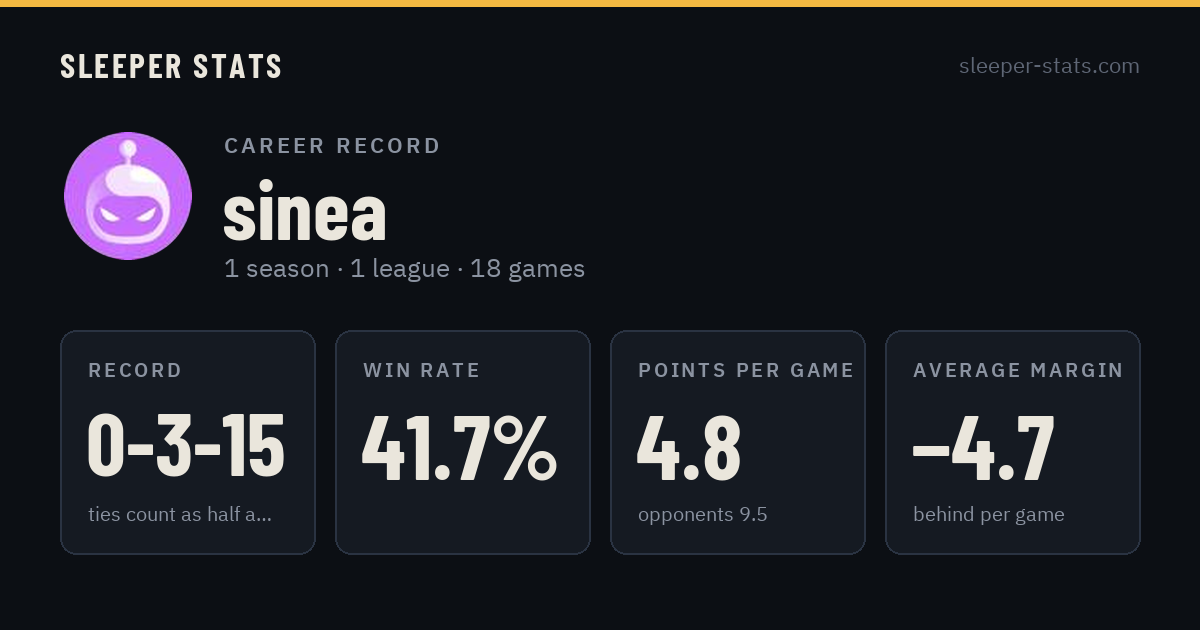1200x630 pixels.
Task: Click truncated ties count as half text
Action: tap(180, 514)
